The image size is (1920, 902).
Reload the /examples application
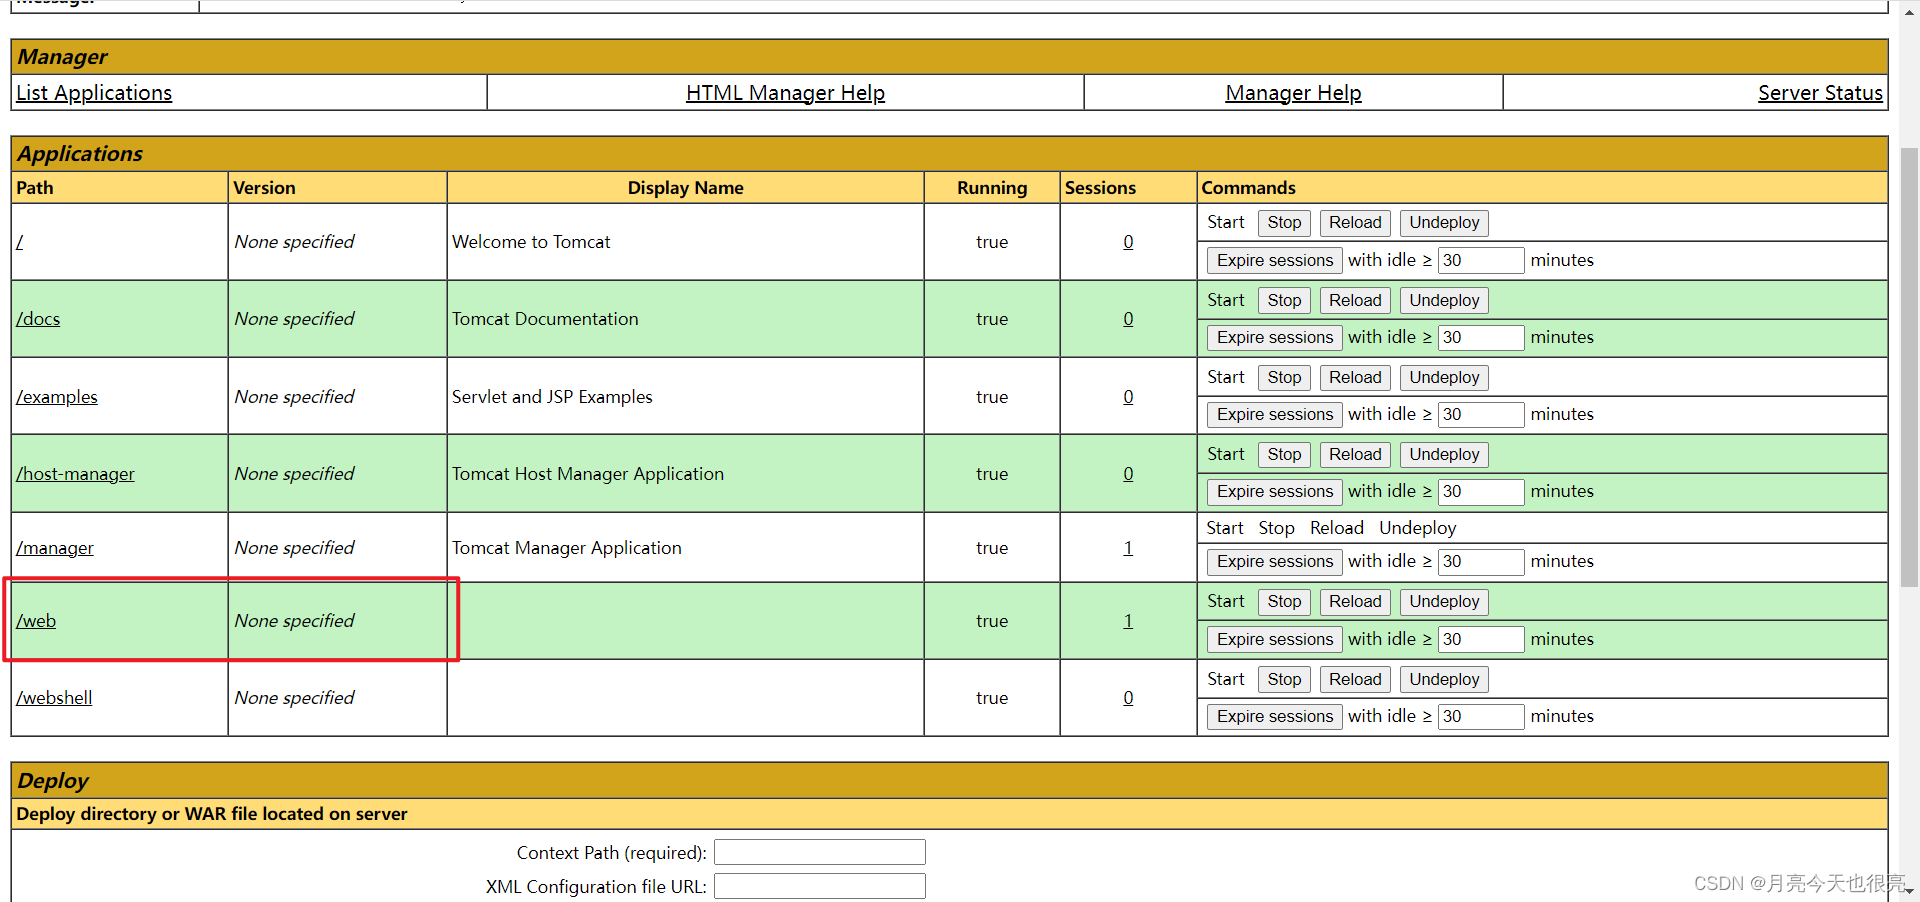click(1355, 378)
